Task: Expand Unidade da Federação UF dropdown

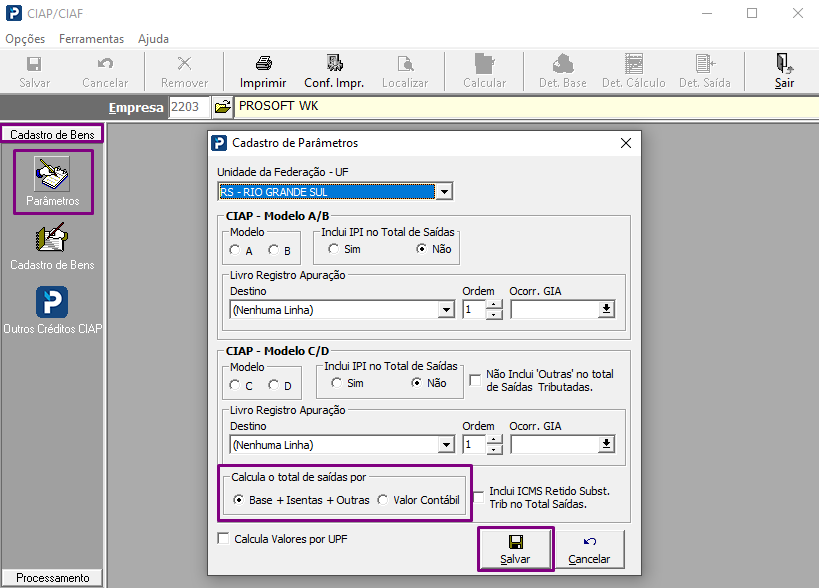Action: (444, 192)
